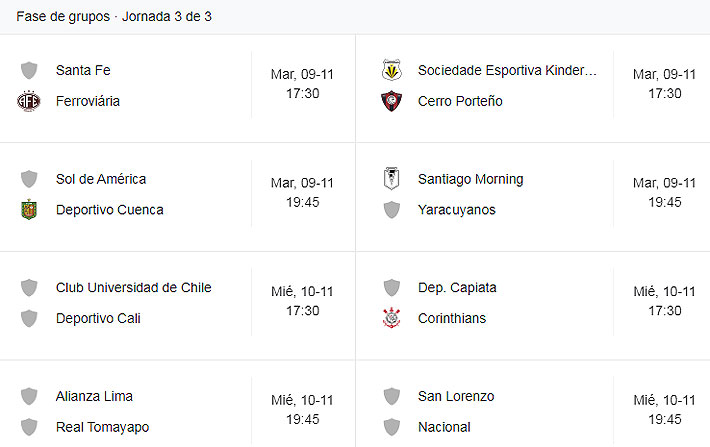This screenshot has width=710, height=447.
Task: Open San Lorenzo vs Nacional match time
Action: 664,410
